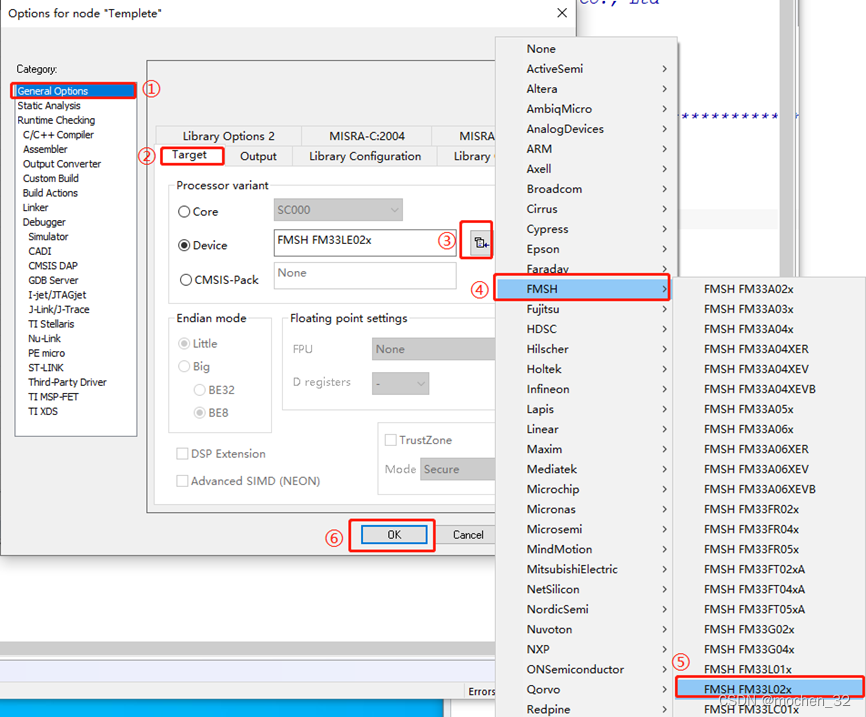Open the Infineon vendor entry
The width and height of the screenshot is (866, 717).
tap(586, 389)
